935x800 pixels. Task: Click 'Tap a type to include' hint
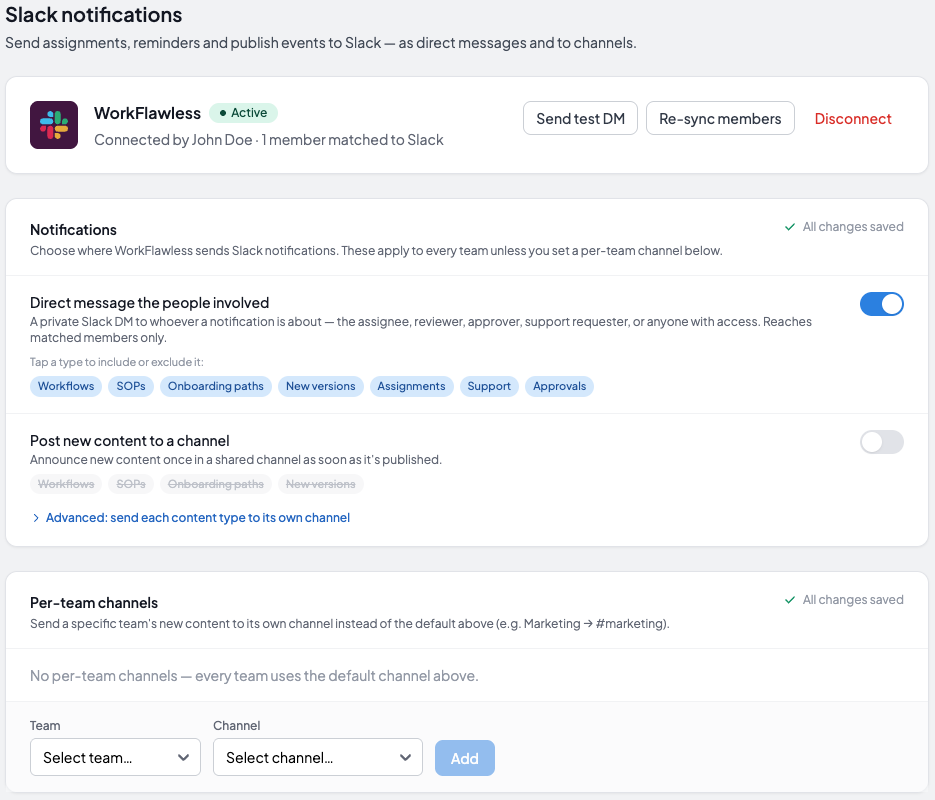(x=117, y=362)
